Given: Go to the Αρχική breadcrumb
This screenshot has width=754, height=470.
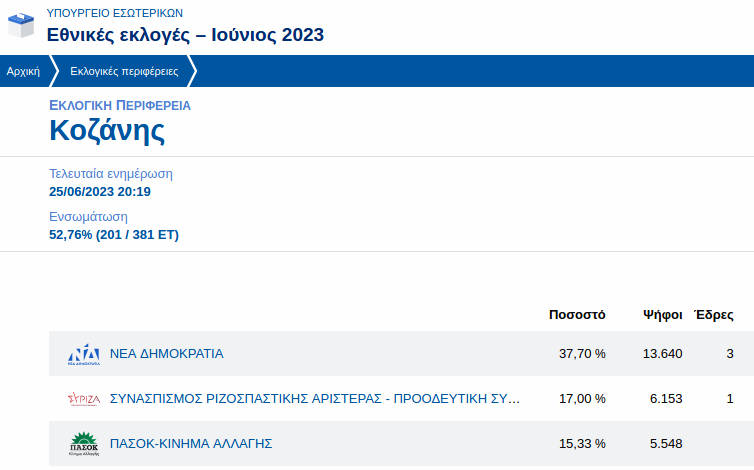Looking at the screenshot, I should pyautogui.click(x=23, y=72).
